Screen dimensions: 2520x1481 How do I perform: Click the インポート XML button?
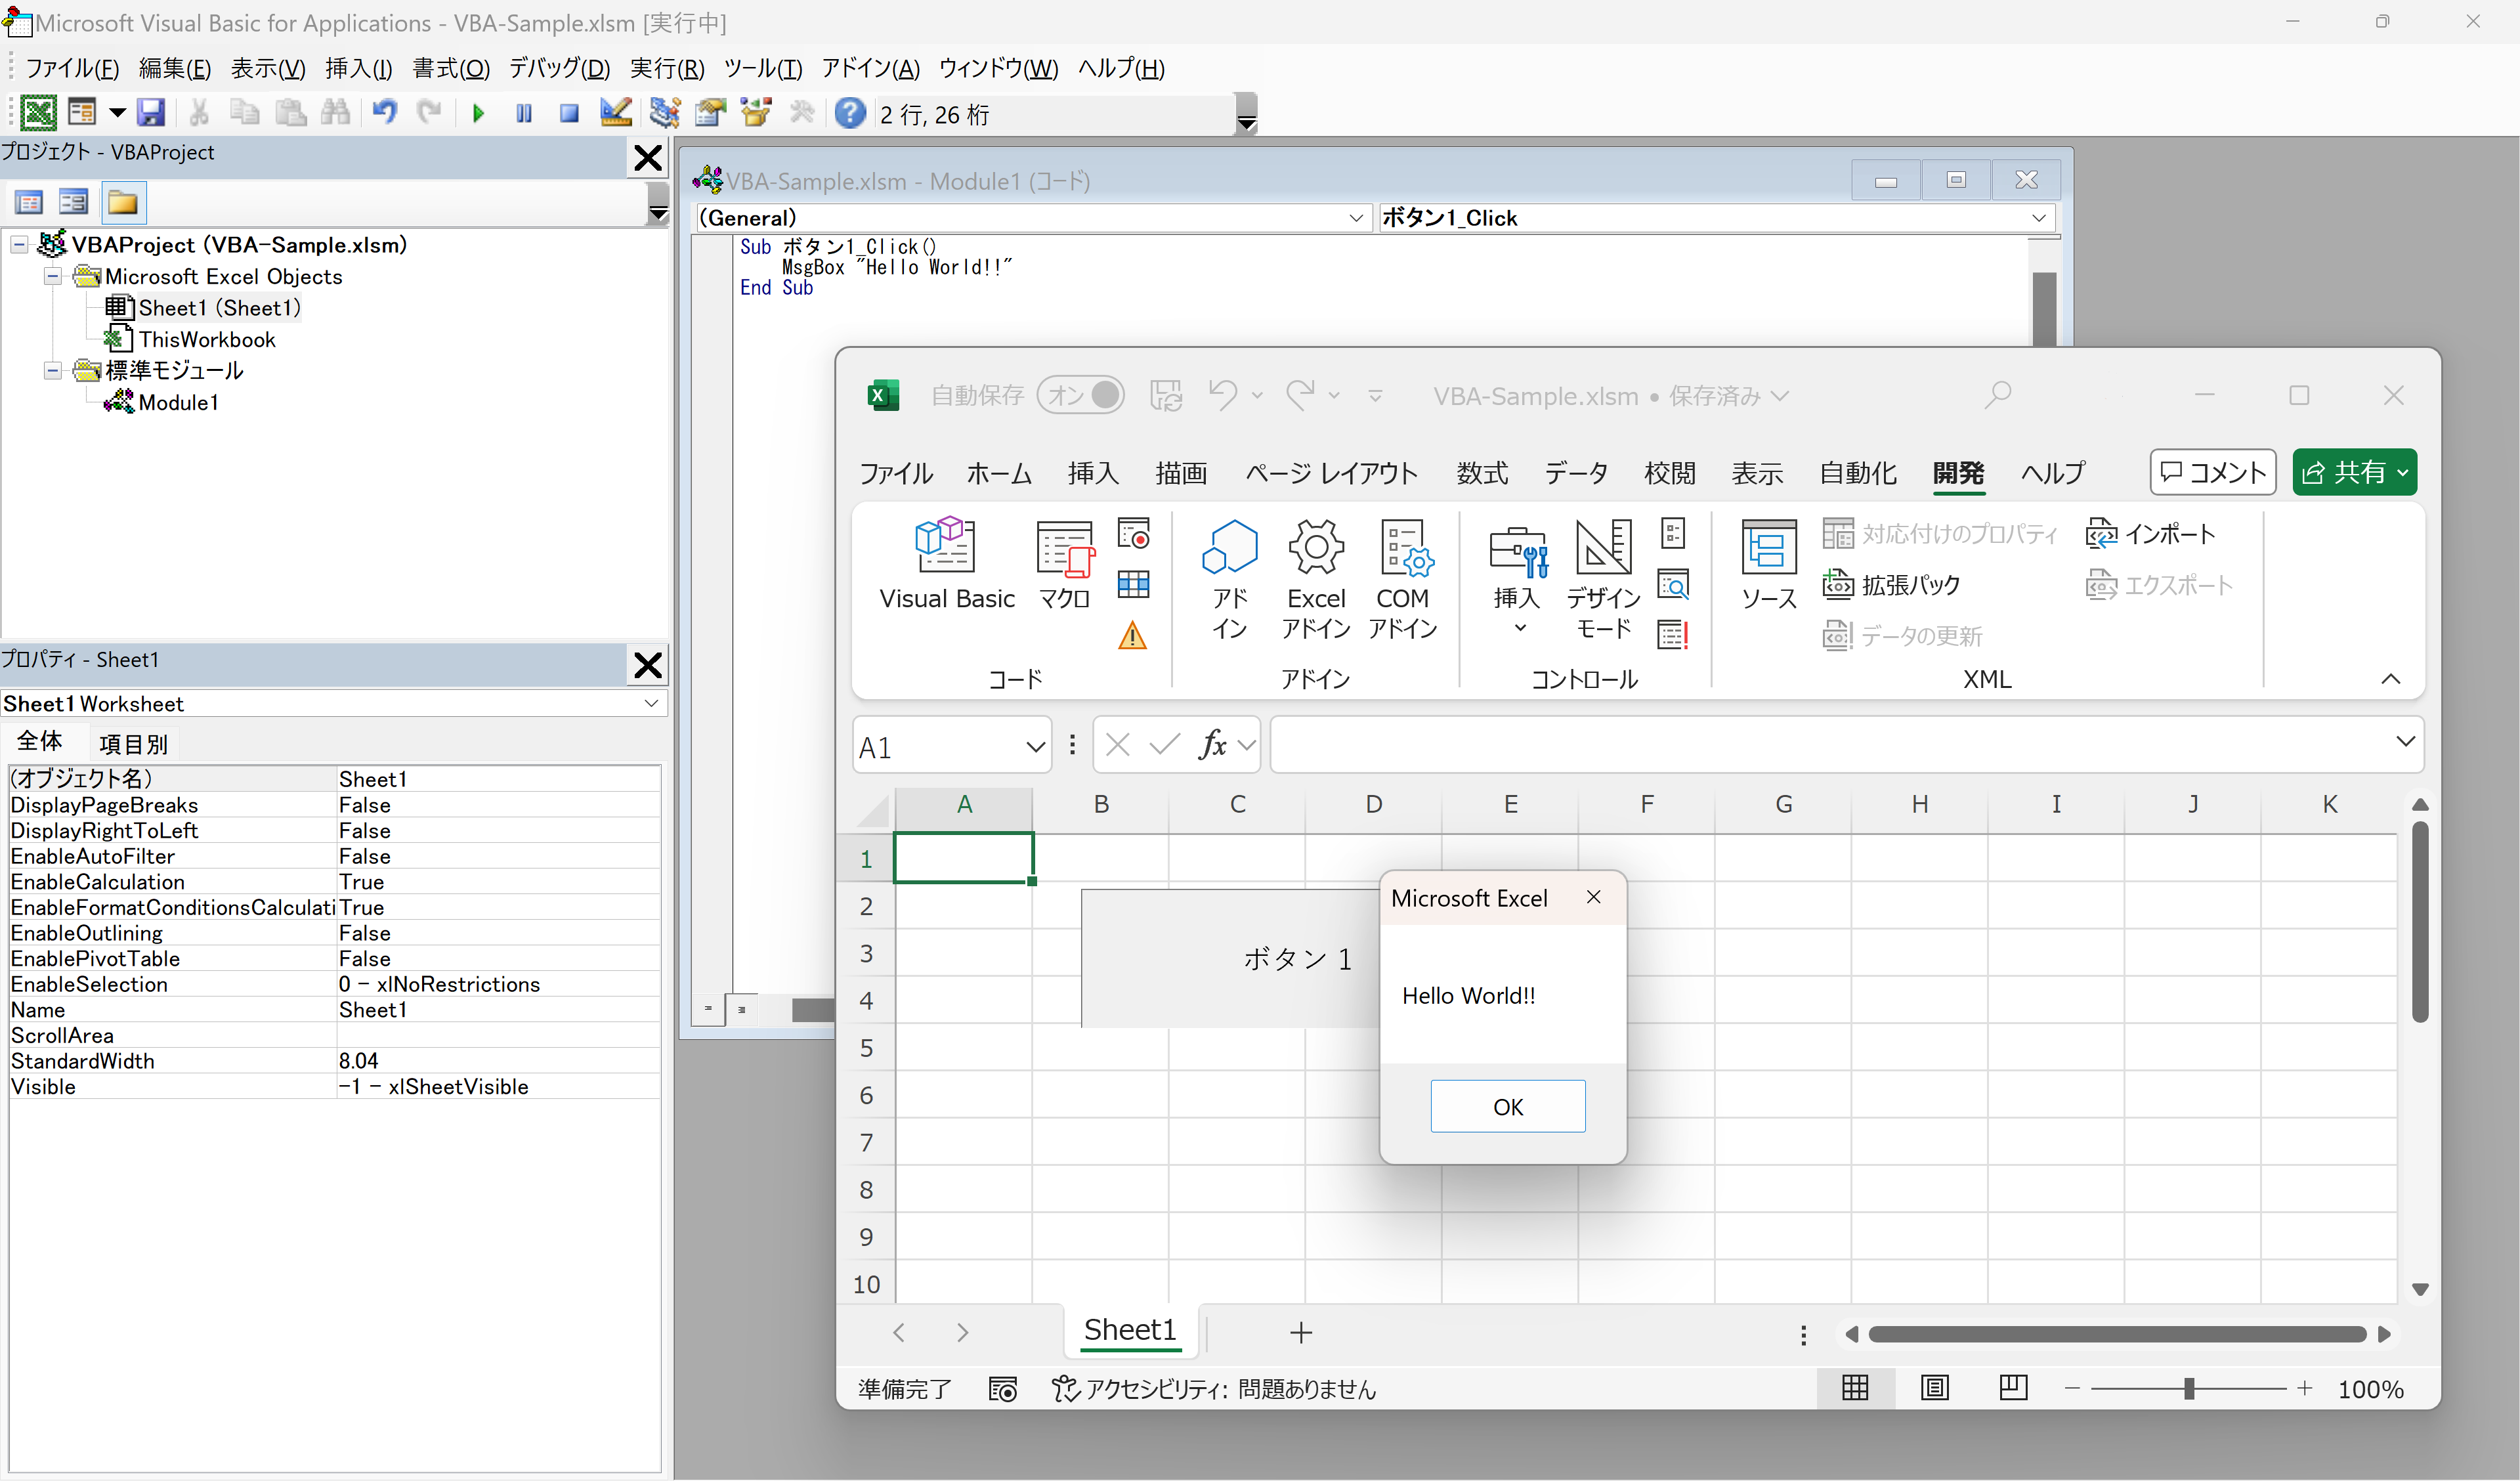2151,533
